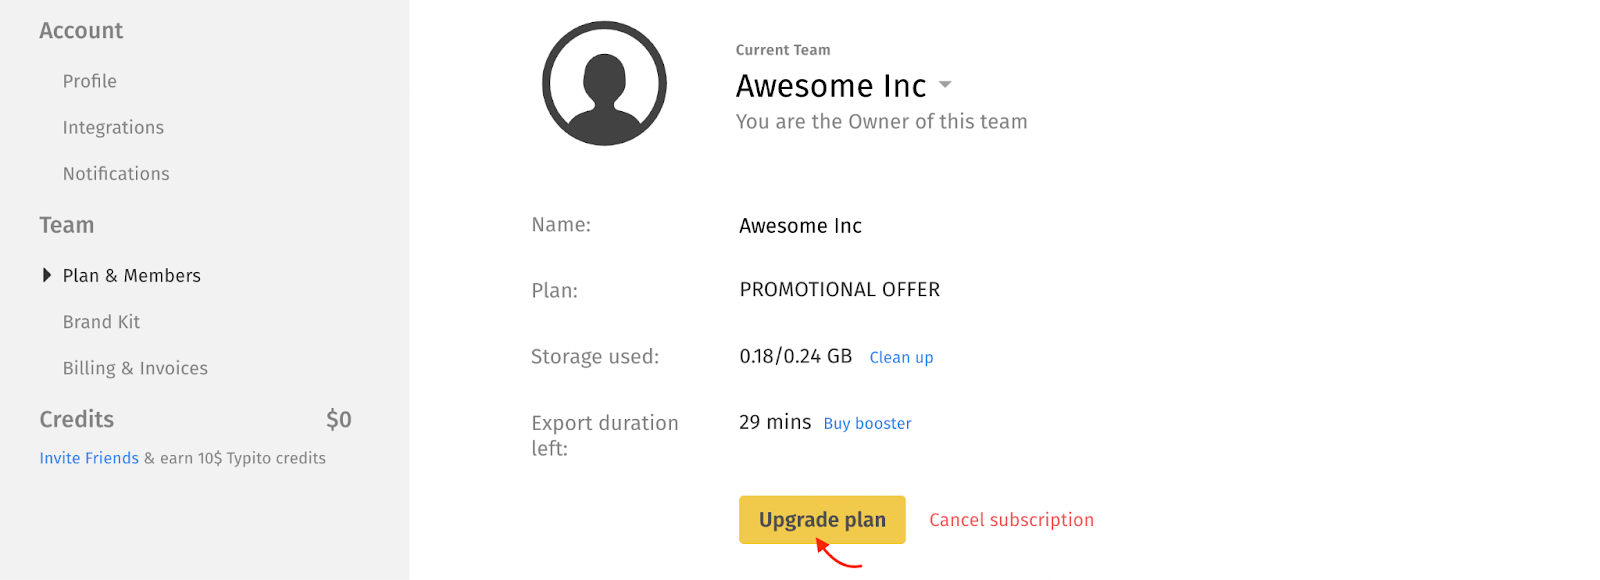Click the PROMOTIONAL OFFER plan text
The image size is (1600, 580).
(x=840, y=290)
